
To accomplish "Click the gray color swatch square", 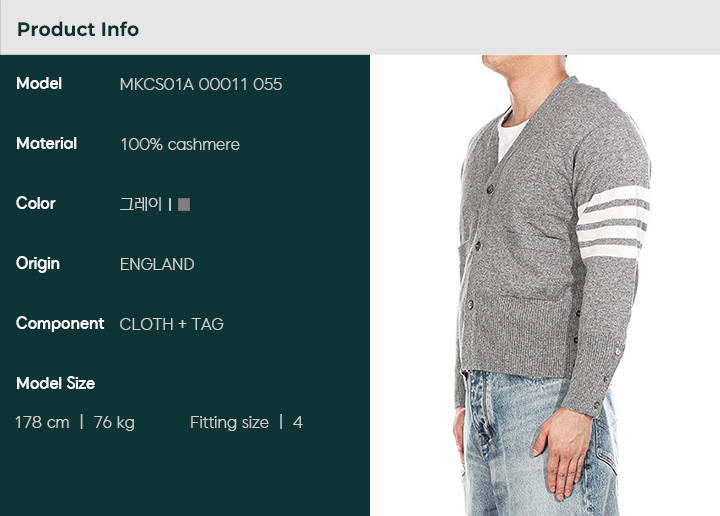I will (x=184, y=204).
